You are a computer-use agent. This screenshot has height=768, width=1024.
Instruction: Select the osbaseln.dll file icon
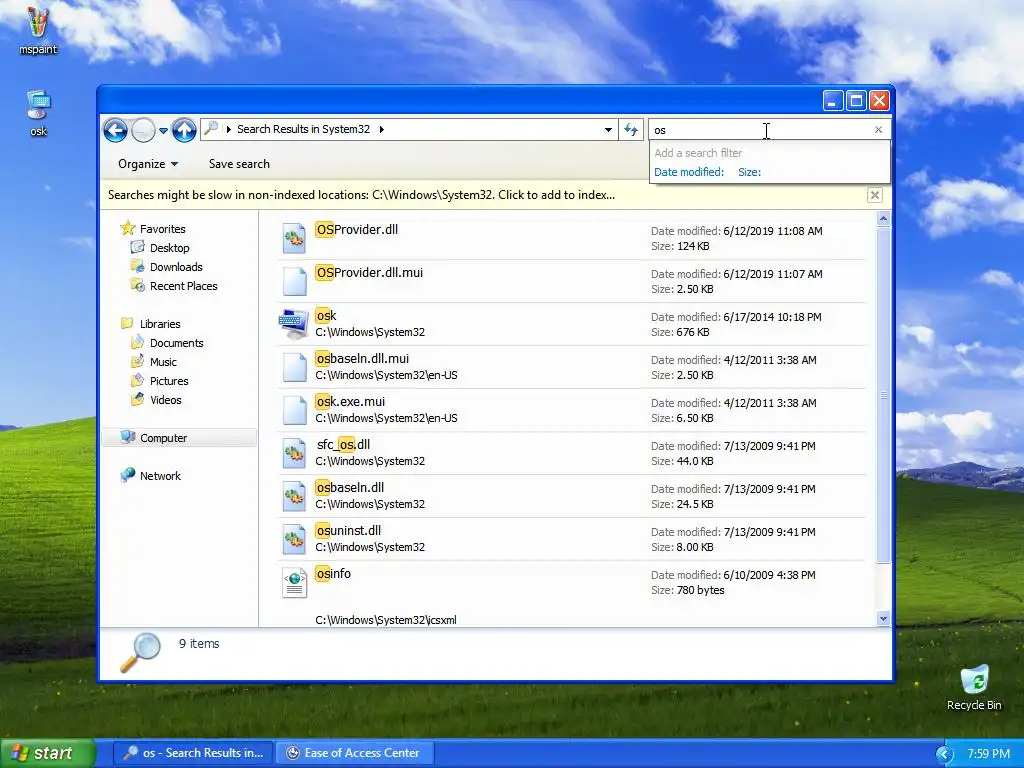tap(294, 496)
